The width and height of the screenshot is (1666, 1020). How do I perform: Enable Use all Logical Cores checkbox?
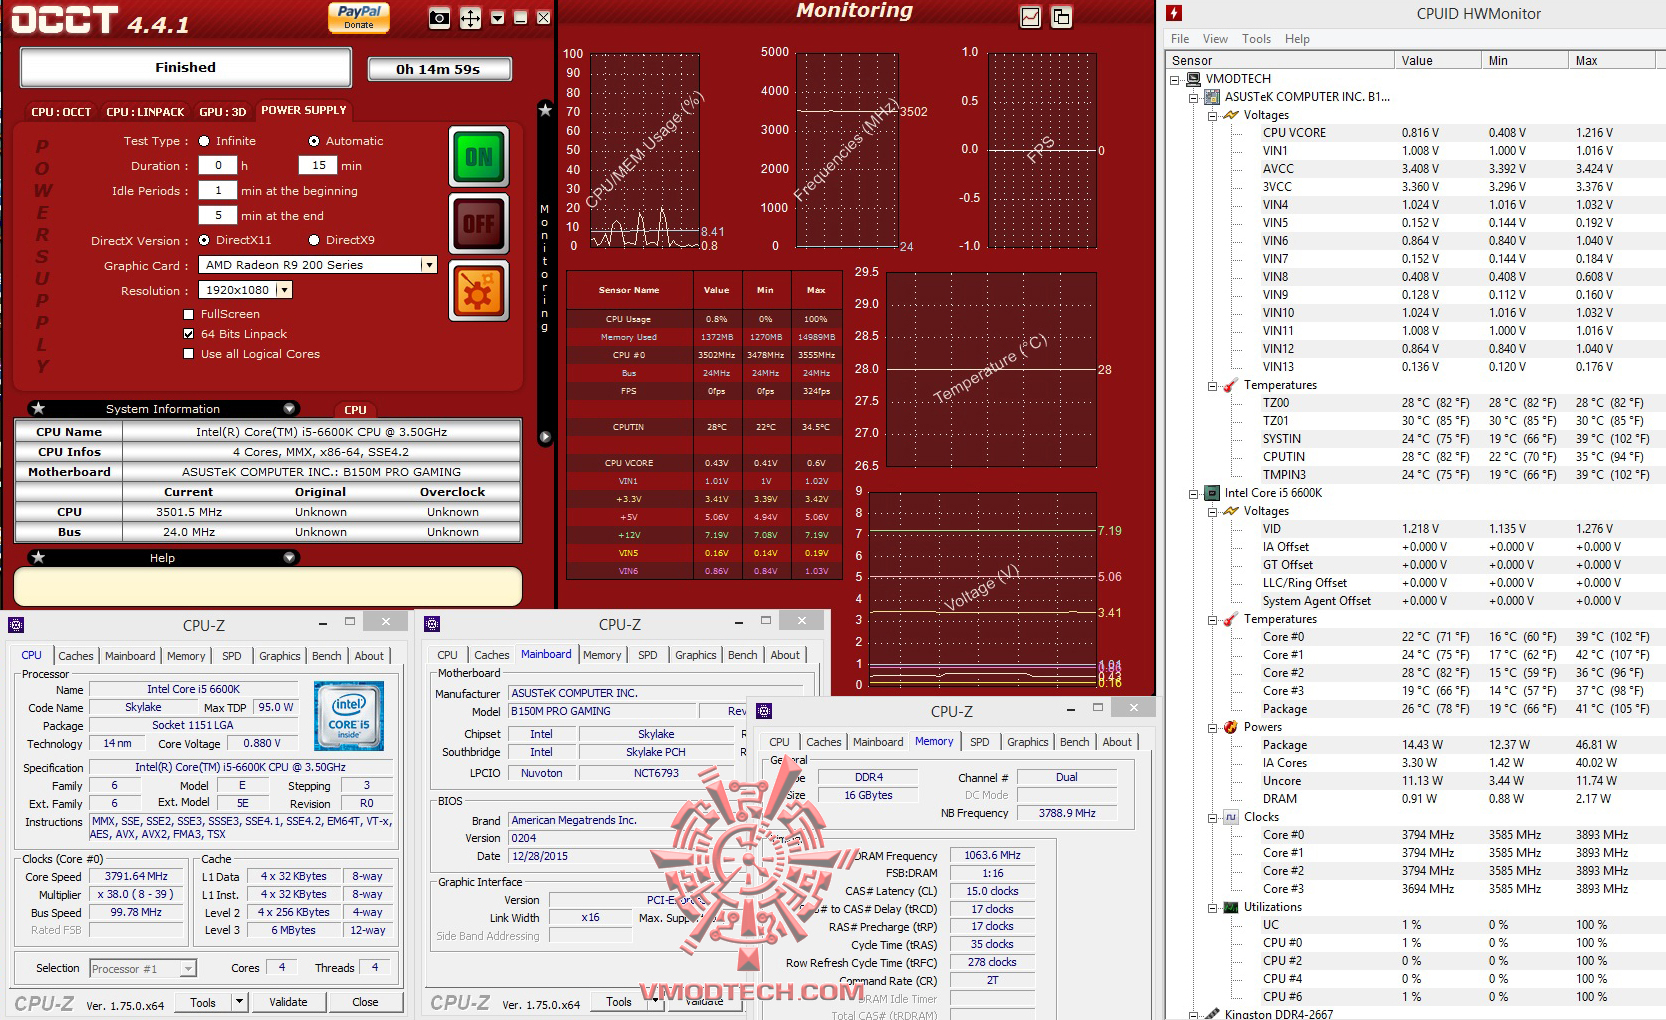tap(188, 354)
